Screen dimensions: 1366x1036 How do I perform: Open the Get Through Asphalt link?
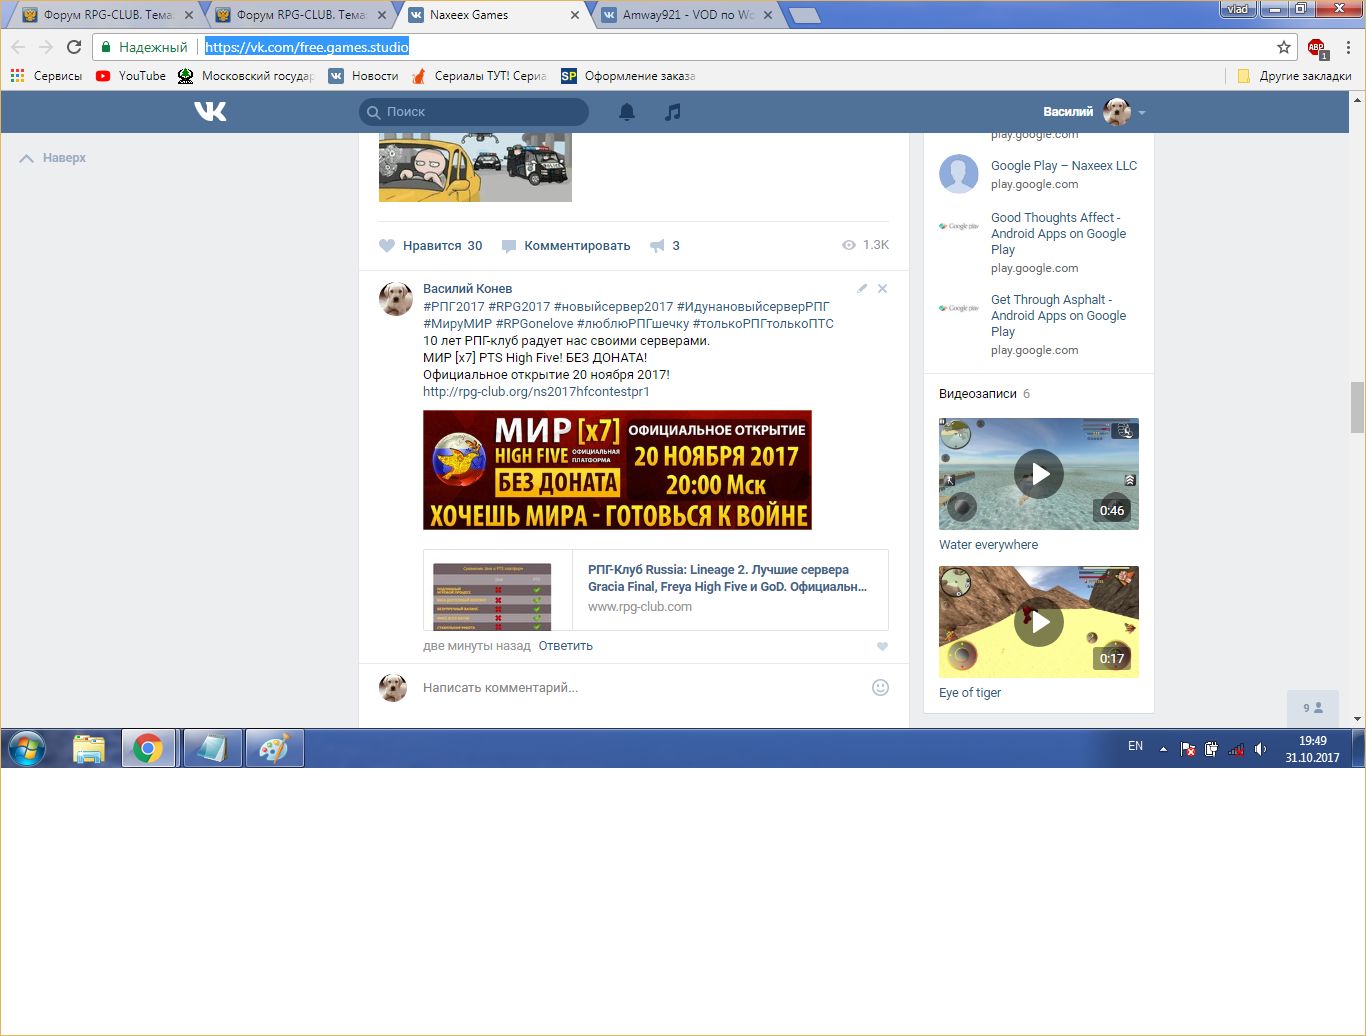pos(1058,315)
